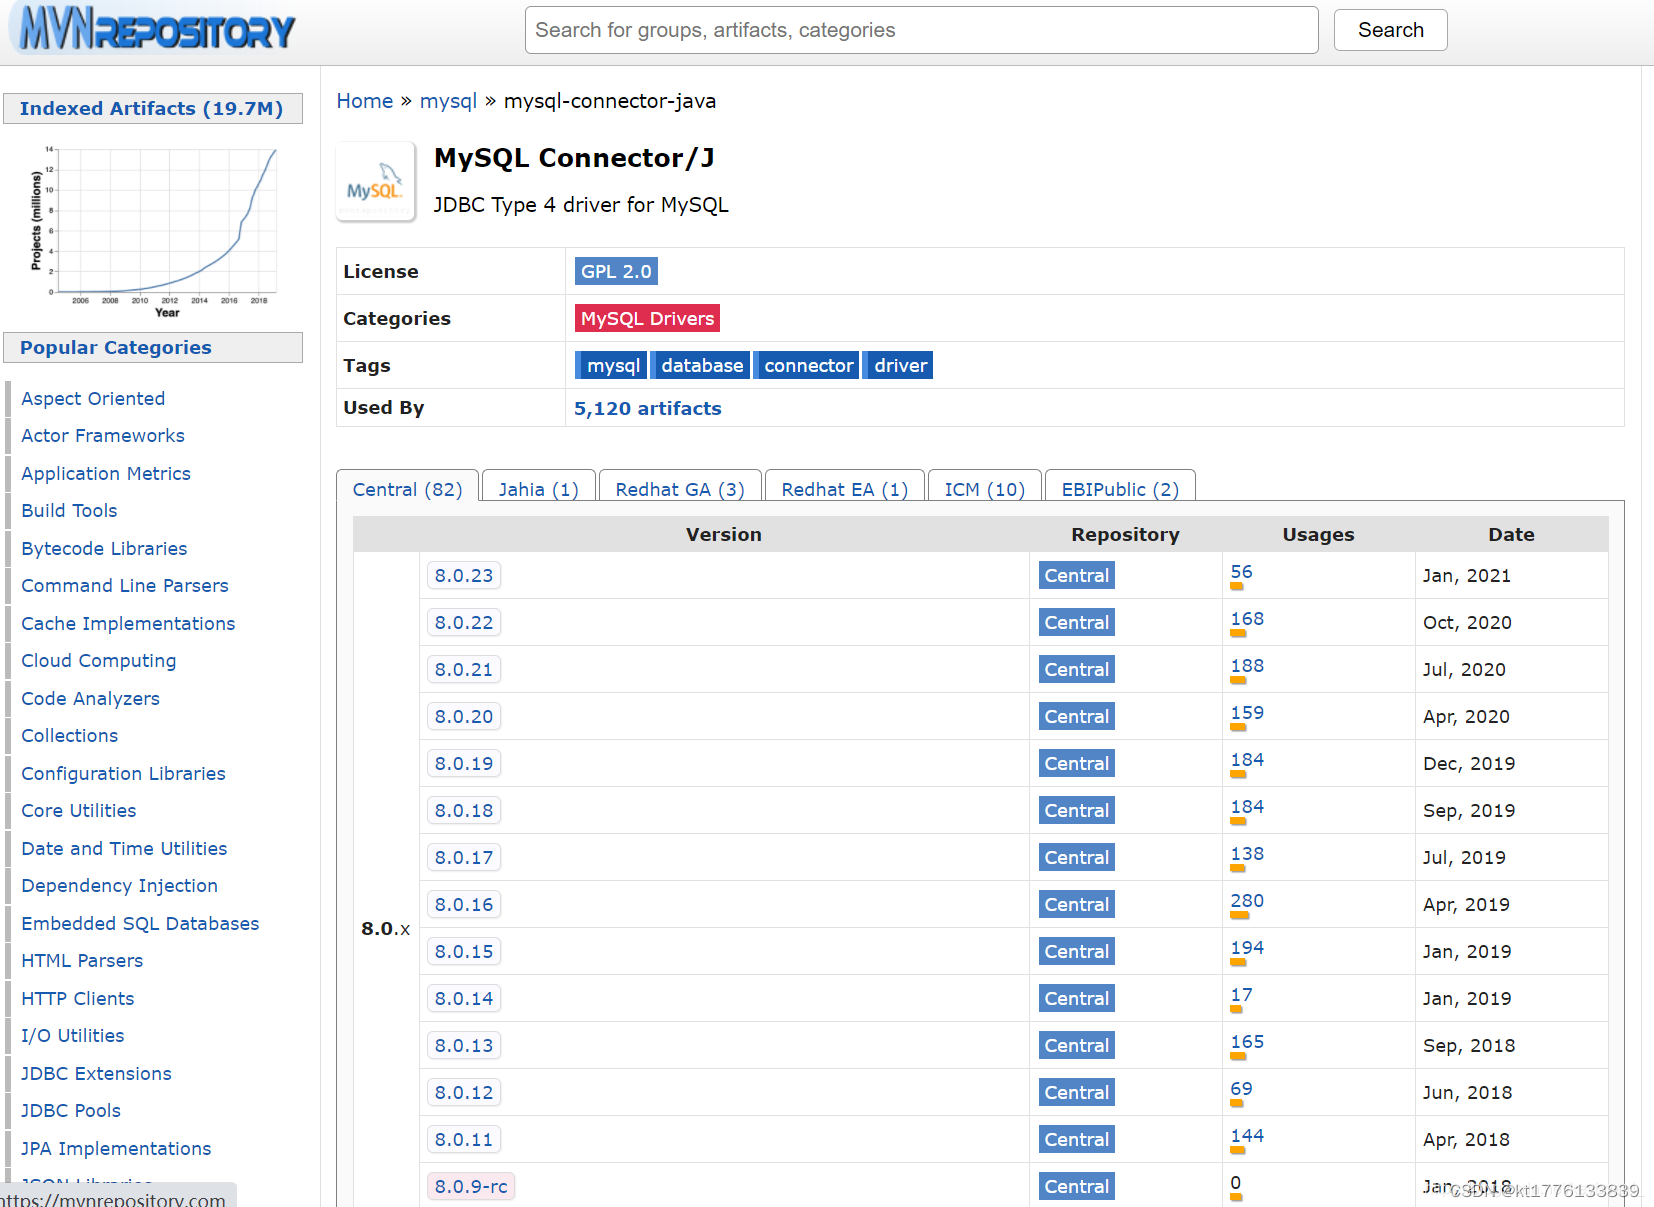Open the Dependency Injection category
1654x1207 pixels.
[x=119, y=885]
